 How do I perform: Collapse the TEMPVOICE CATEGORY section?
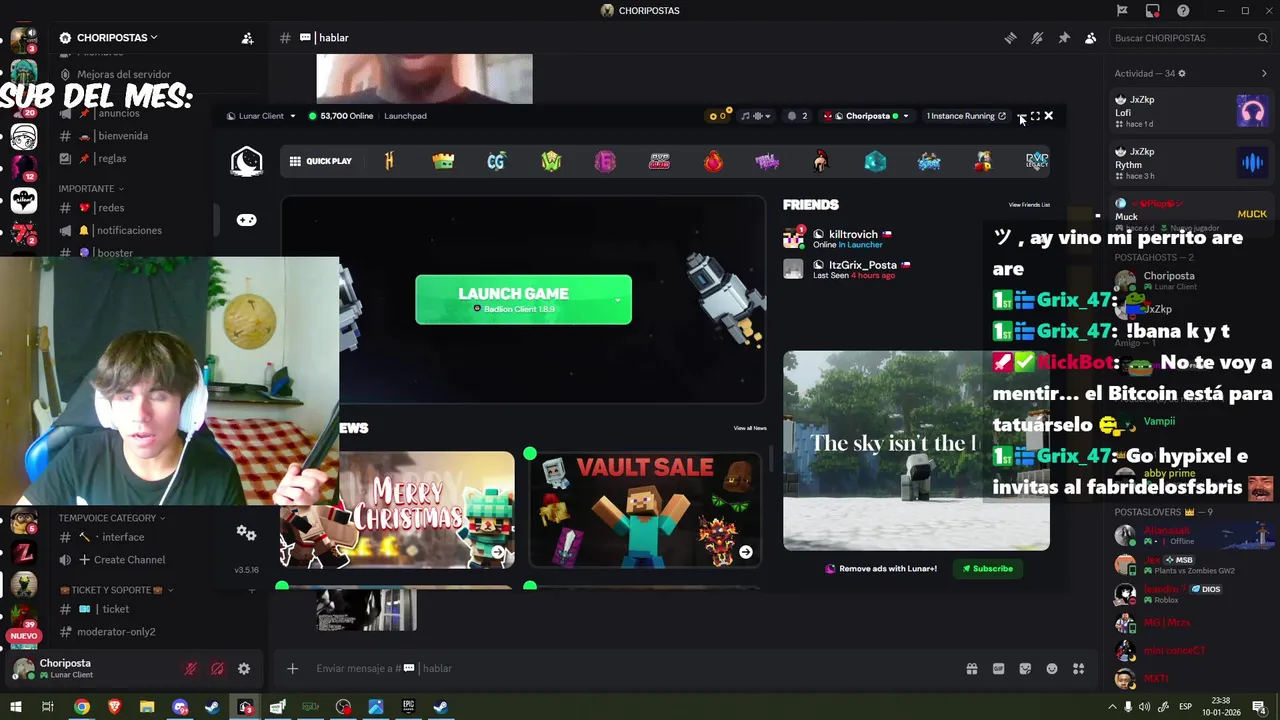[x=111, y=518]
